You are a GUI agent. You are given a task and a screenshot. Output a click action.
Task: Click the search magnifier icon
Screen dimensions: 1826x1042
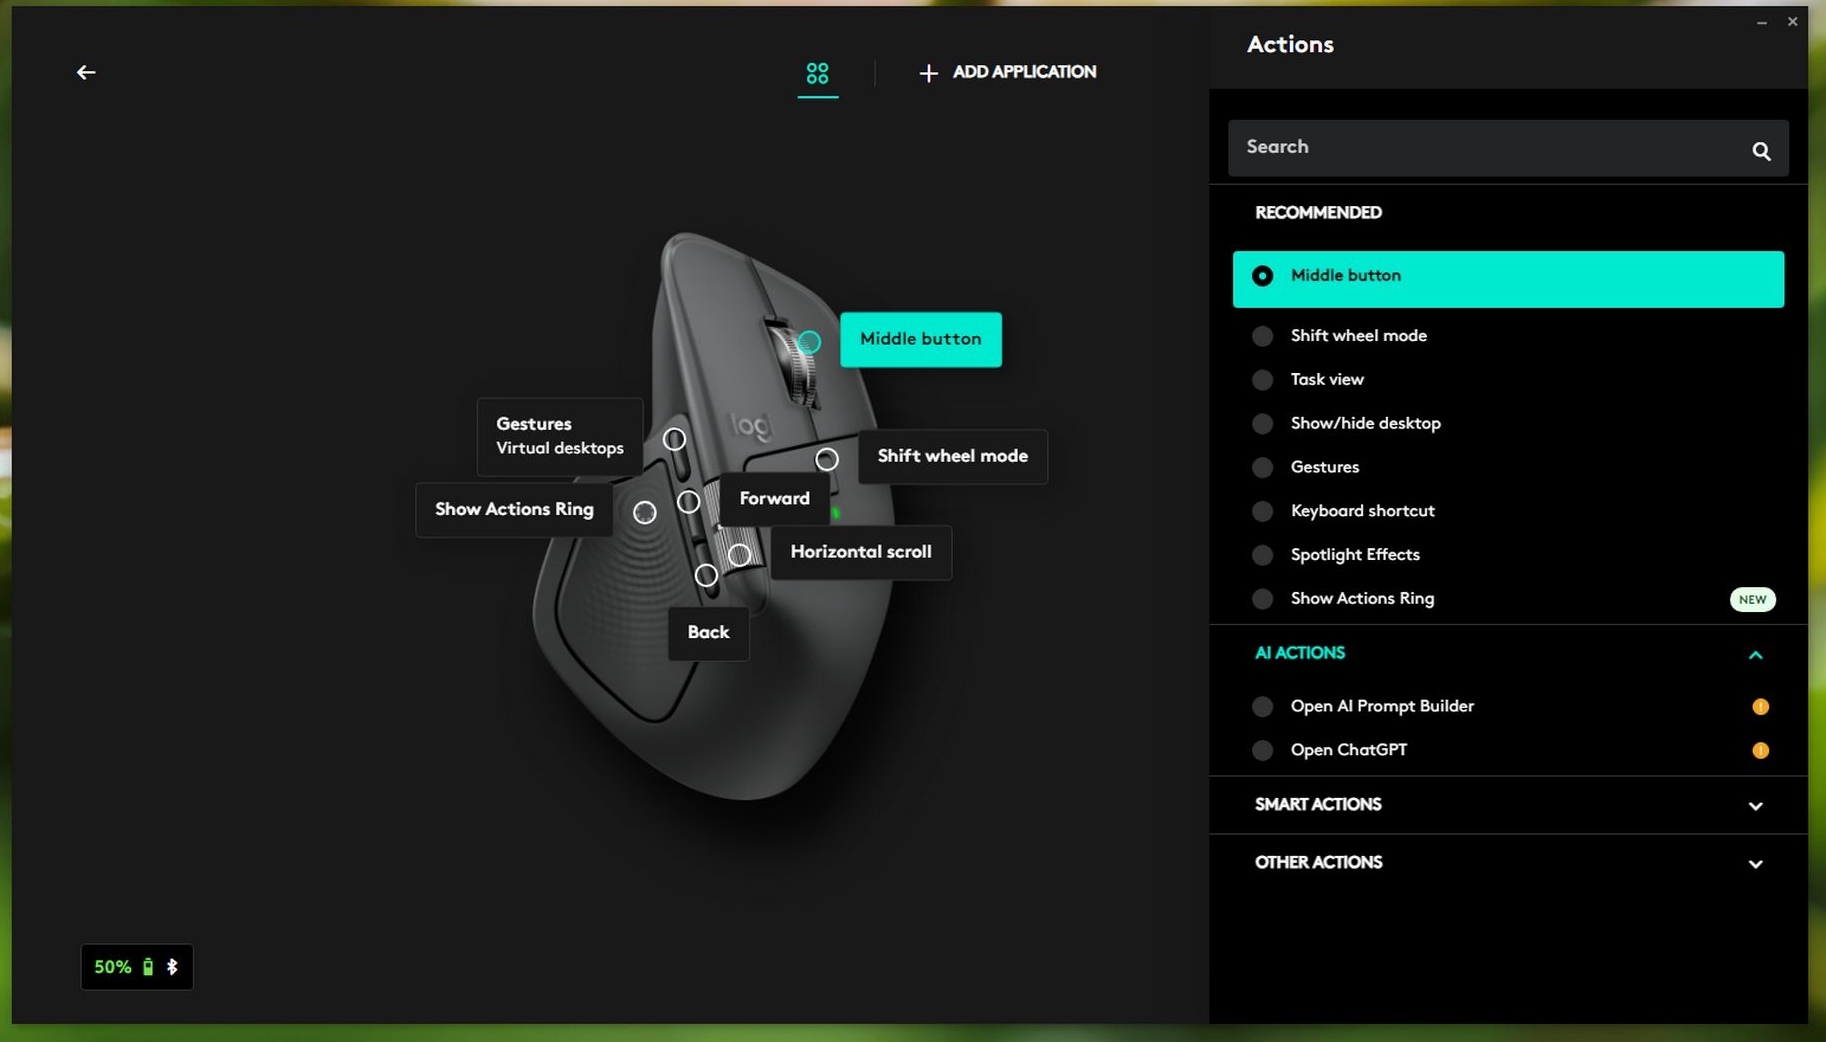pyautogui.click(x=1761, y=151)
